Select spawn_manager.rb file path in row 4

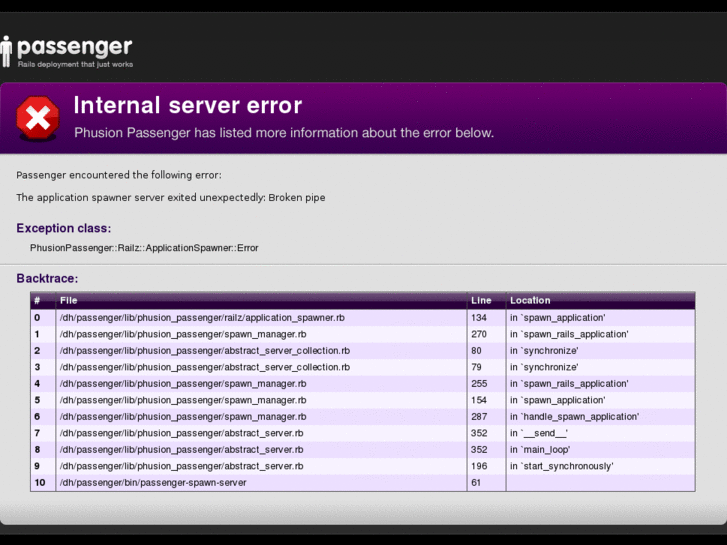click(x=183, y=384)
